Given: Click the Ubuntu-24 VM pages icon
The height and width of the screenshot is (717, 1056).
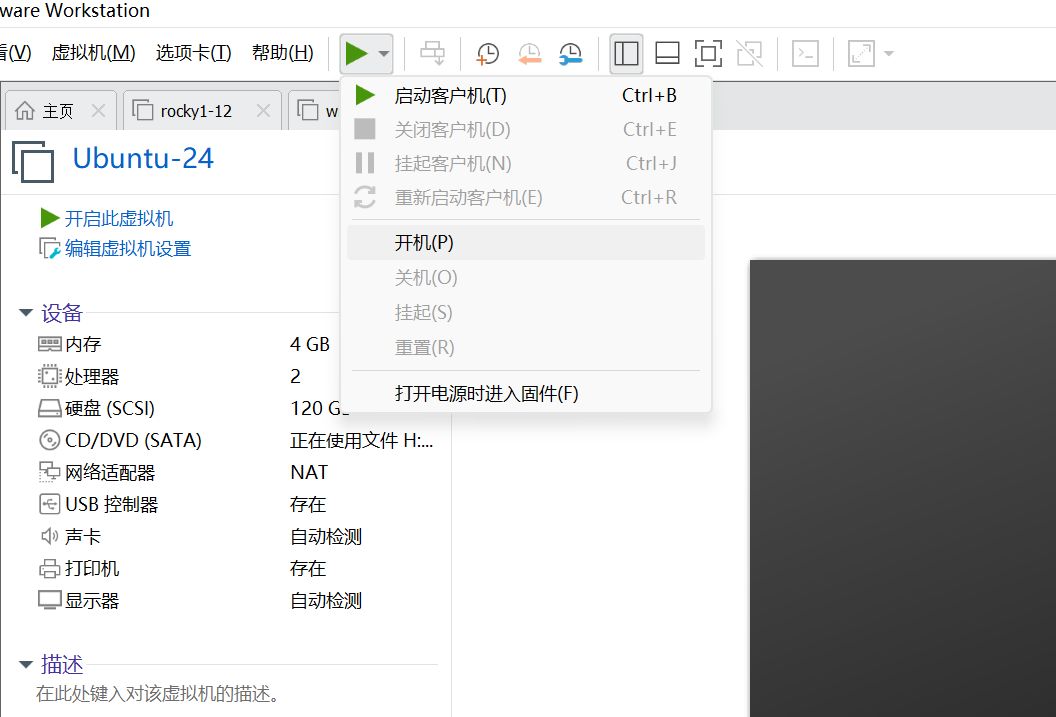Looking at the screenshot, I should click(33, 162).
